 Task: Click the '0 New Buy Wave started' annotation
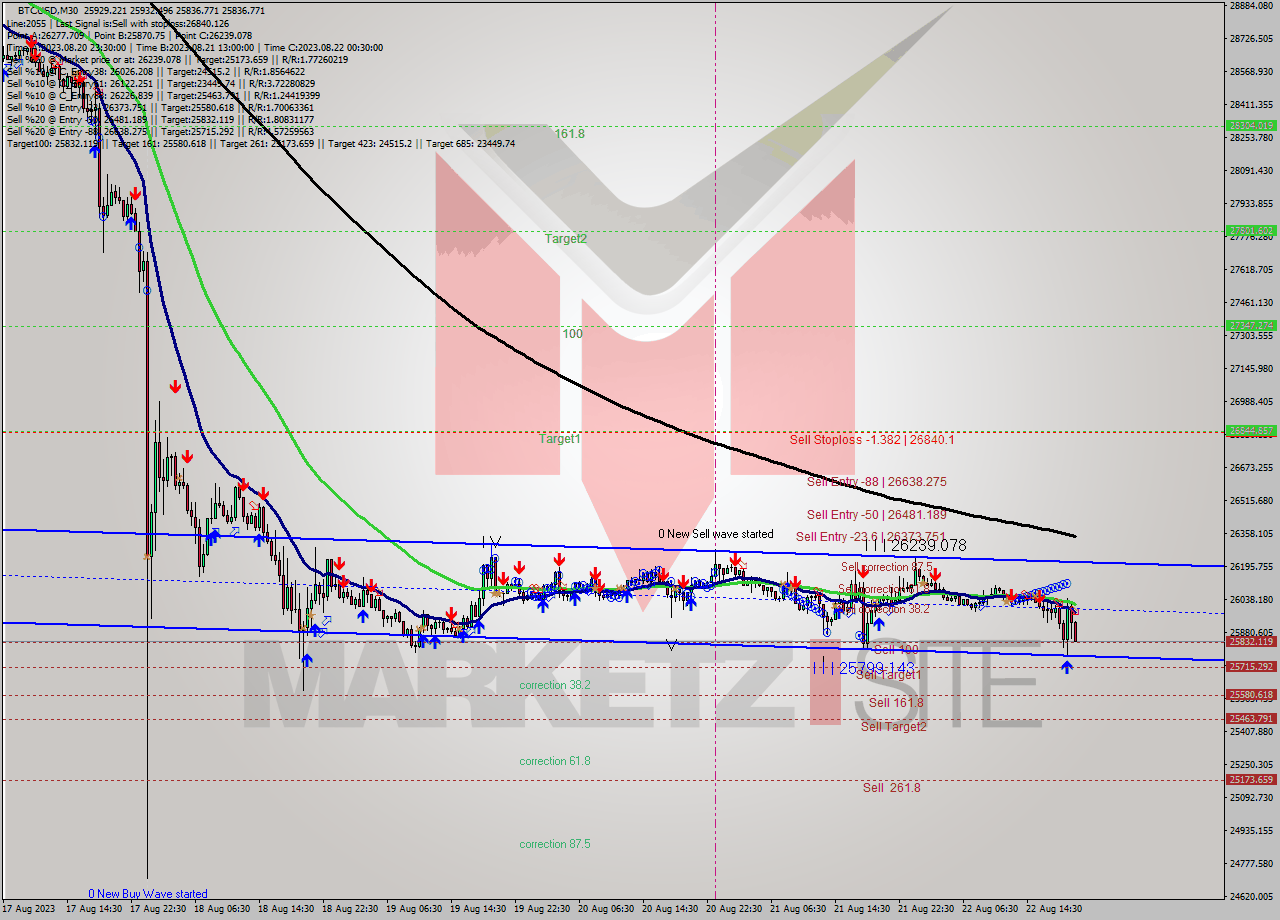click(x=147, y=894)
